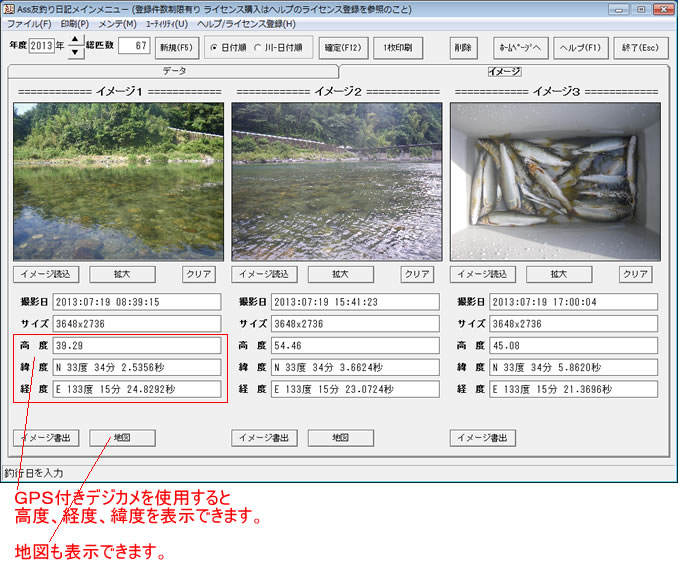Click the year increment up arrow
The width and height of the screenshot is (689, 573).
tap(75, 41)
